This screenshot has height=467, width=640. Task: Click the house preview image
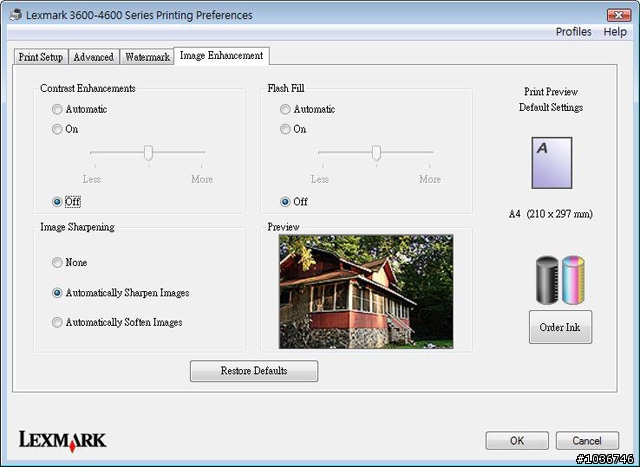[x=366, y=291]
